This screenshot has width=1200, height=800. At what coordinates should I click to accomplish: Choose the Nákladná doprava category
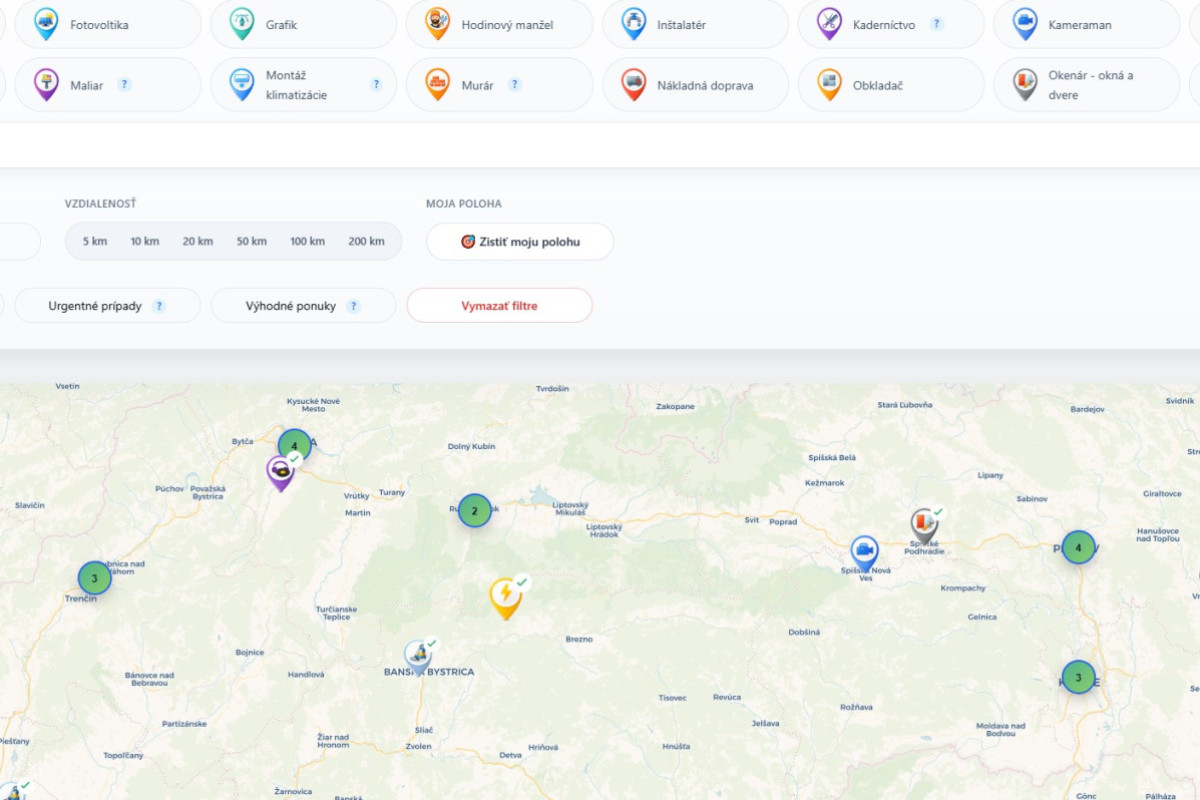(x=695, y=85)
